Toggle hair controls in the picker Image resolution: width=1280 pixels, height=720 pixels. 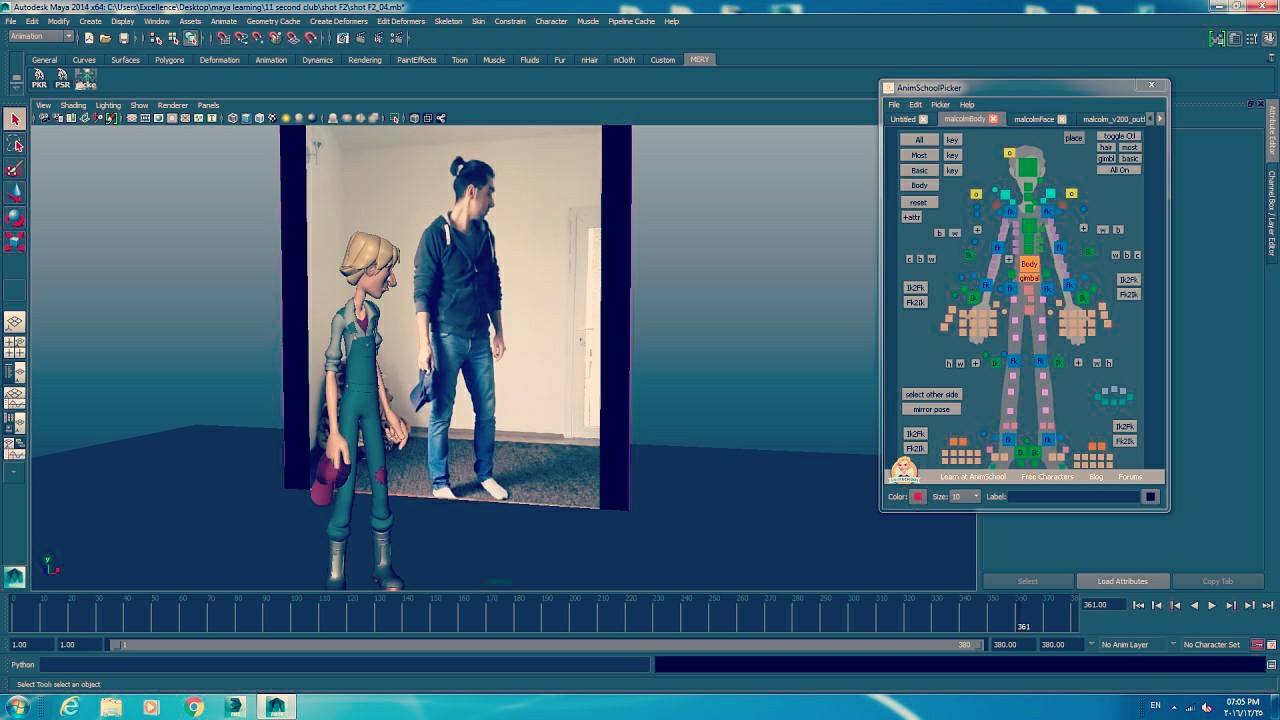1106,147
